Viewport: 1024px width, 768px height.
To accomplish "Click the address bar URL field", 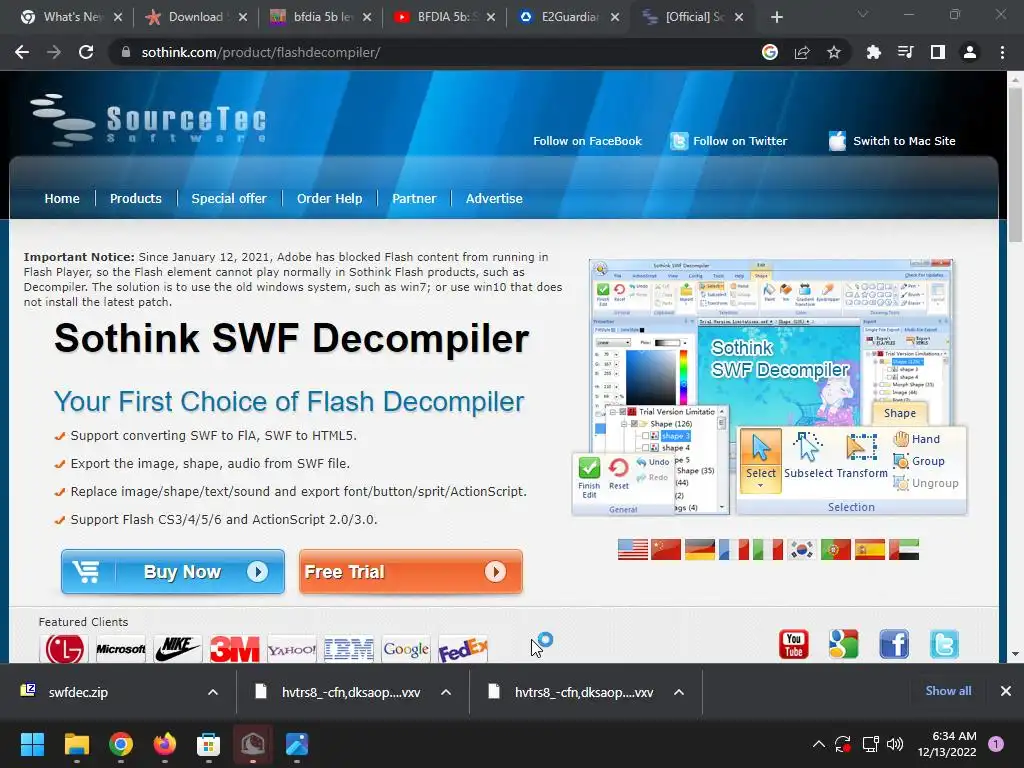I will (431, 52).
